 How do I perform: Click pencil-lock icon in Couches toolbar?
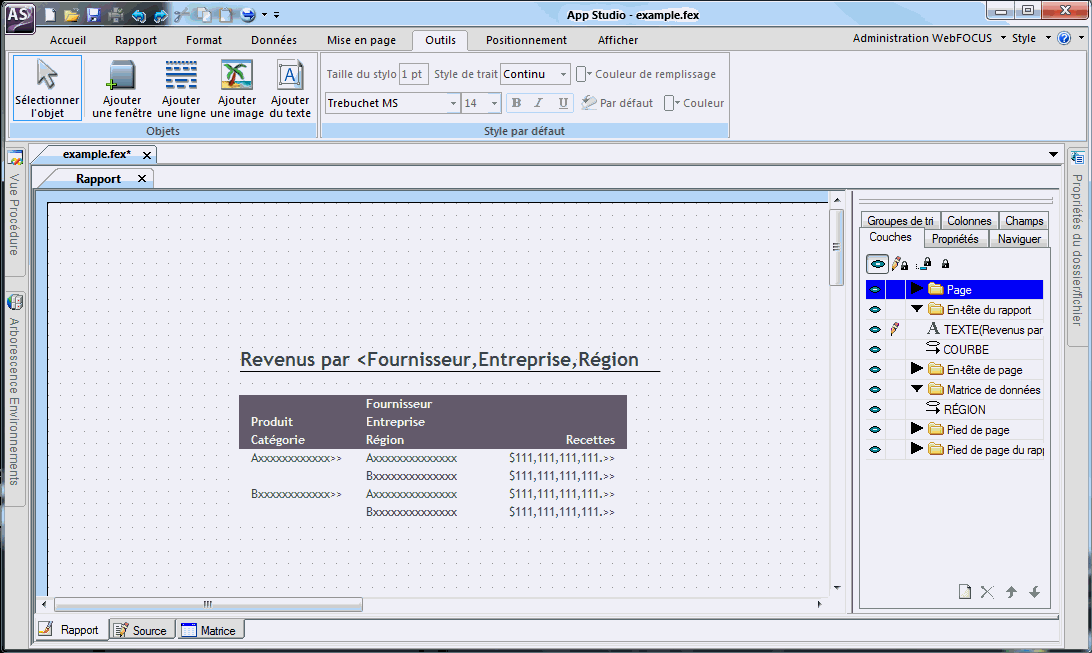pyautogui.click(x=900, y=264)
